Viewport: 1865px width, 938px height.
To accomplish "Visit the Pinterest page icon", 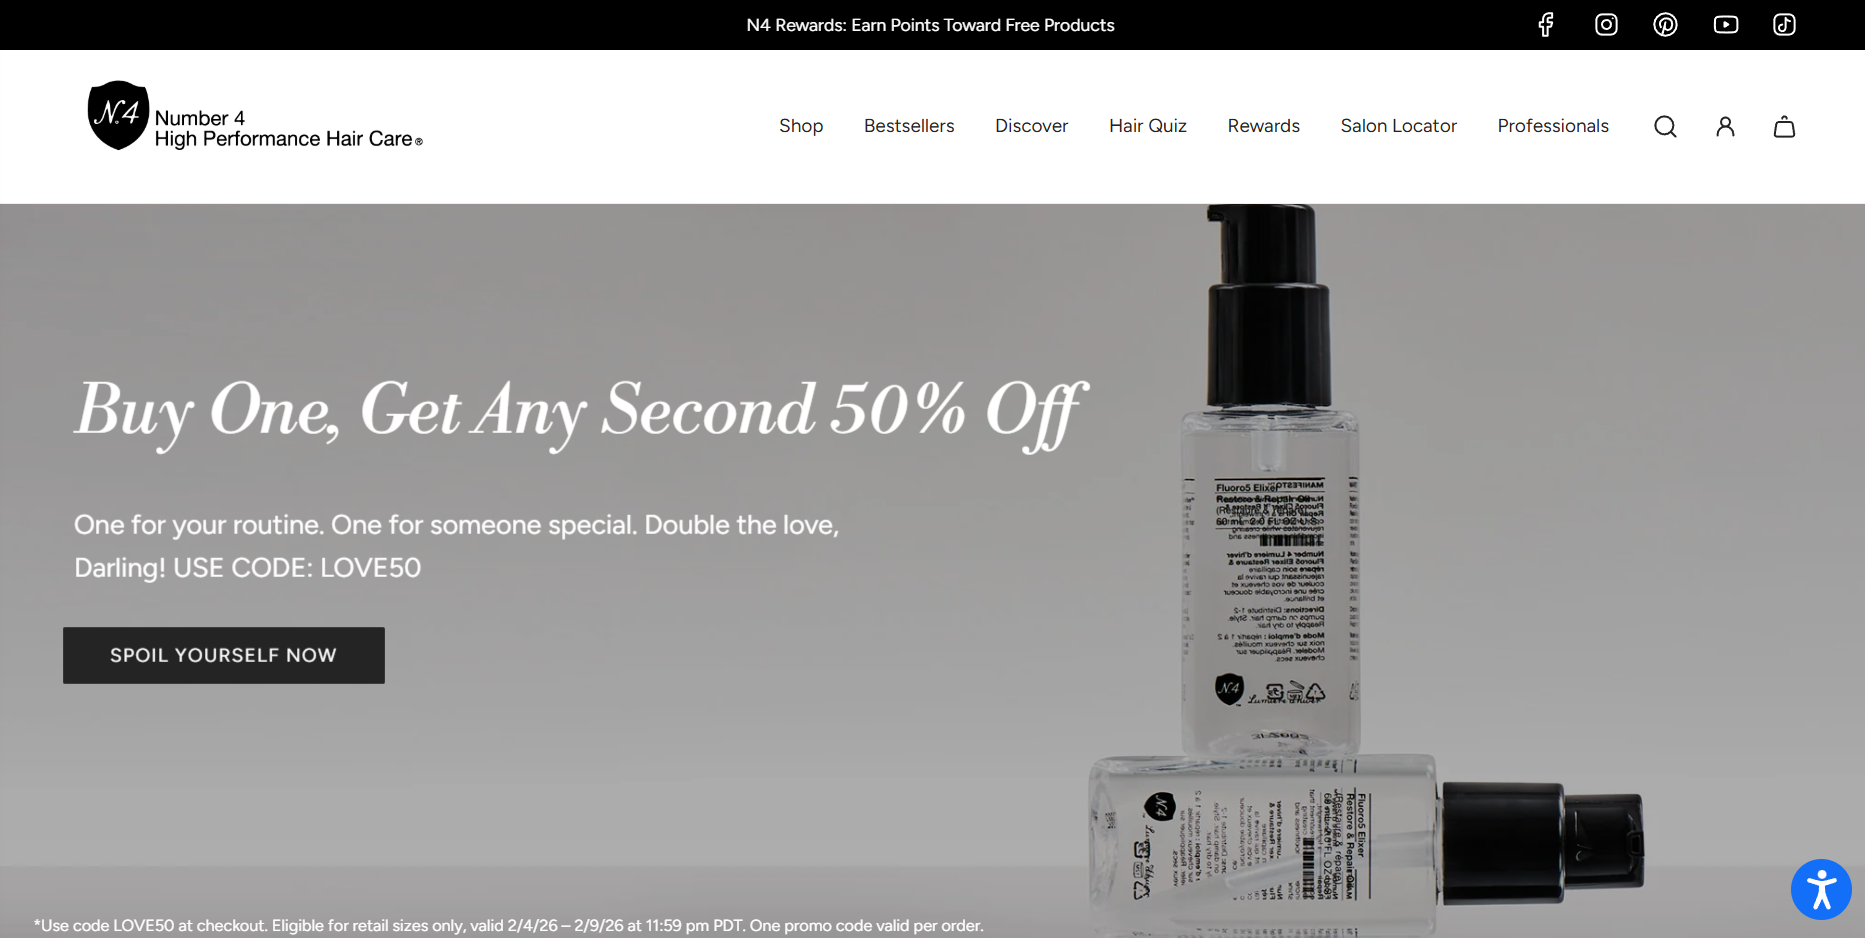I will click(1665, 25).
